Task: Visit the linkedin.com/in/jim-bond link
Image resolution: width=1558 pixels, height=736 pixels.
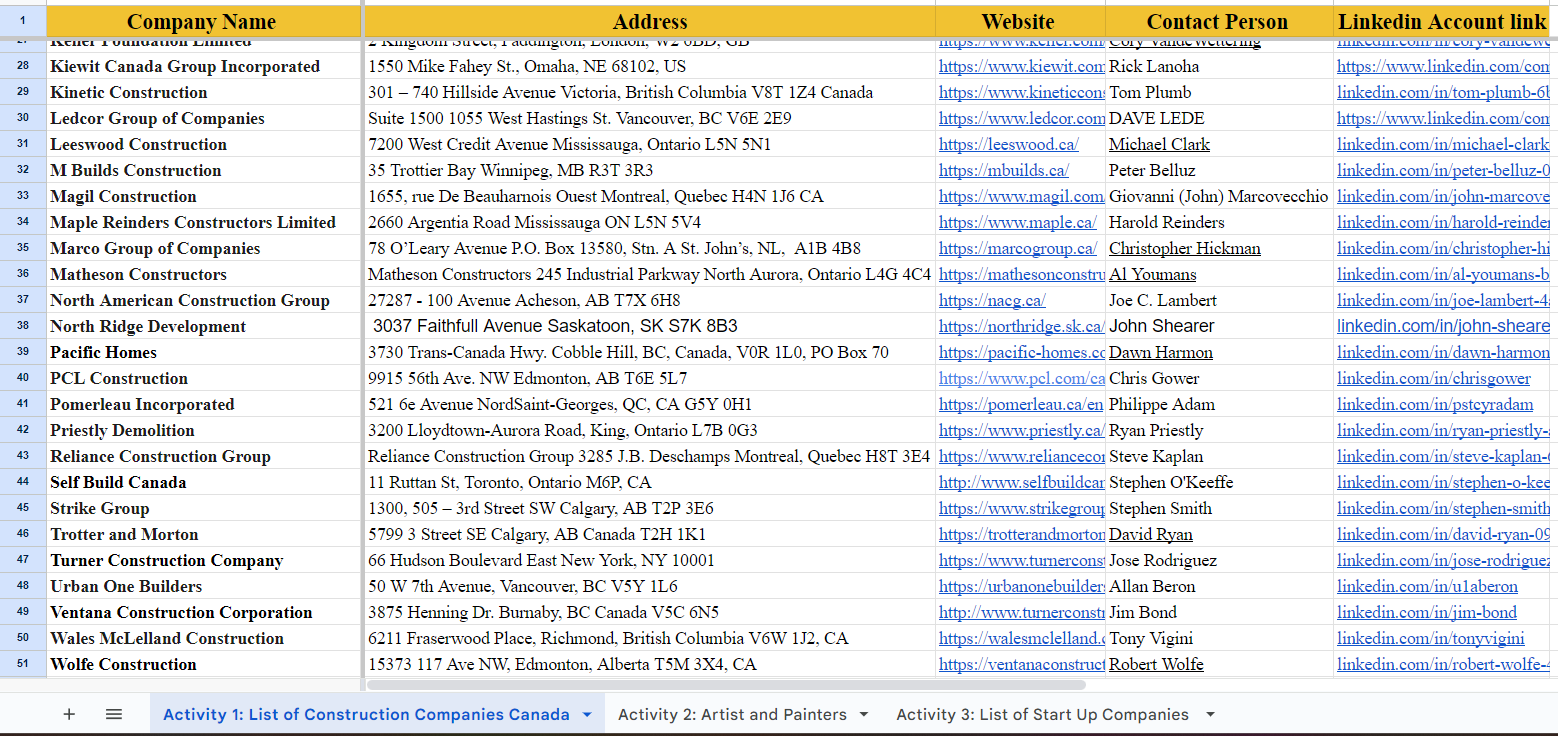Action: click(x=1427, y=613)
